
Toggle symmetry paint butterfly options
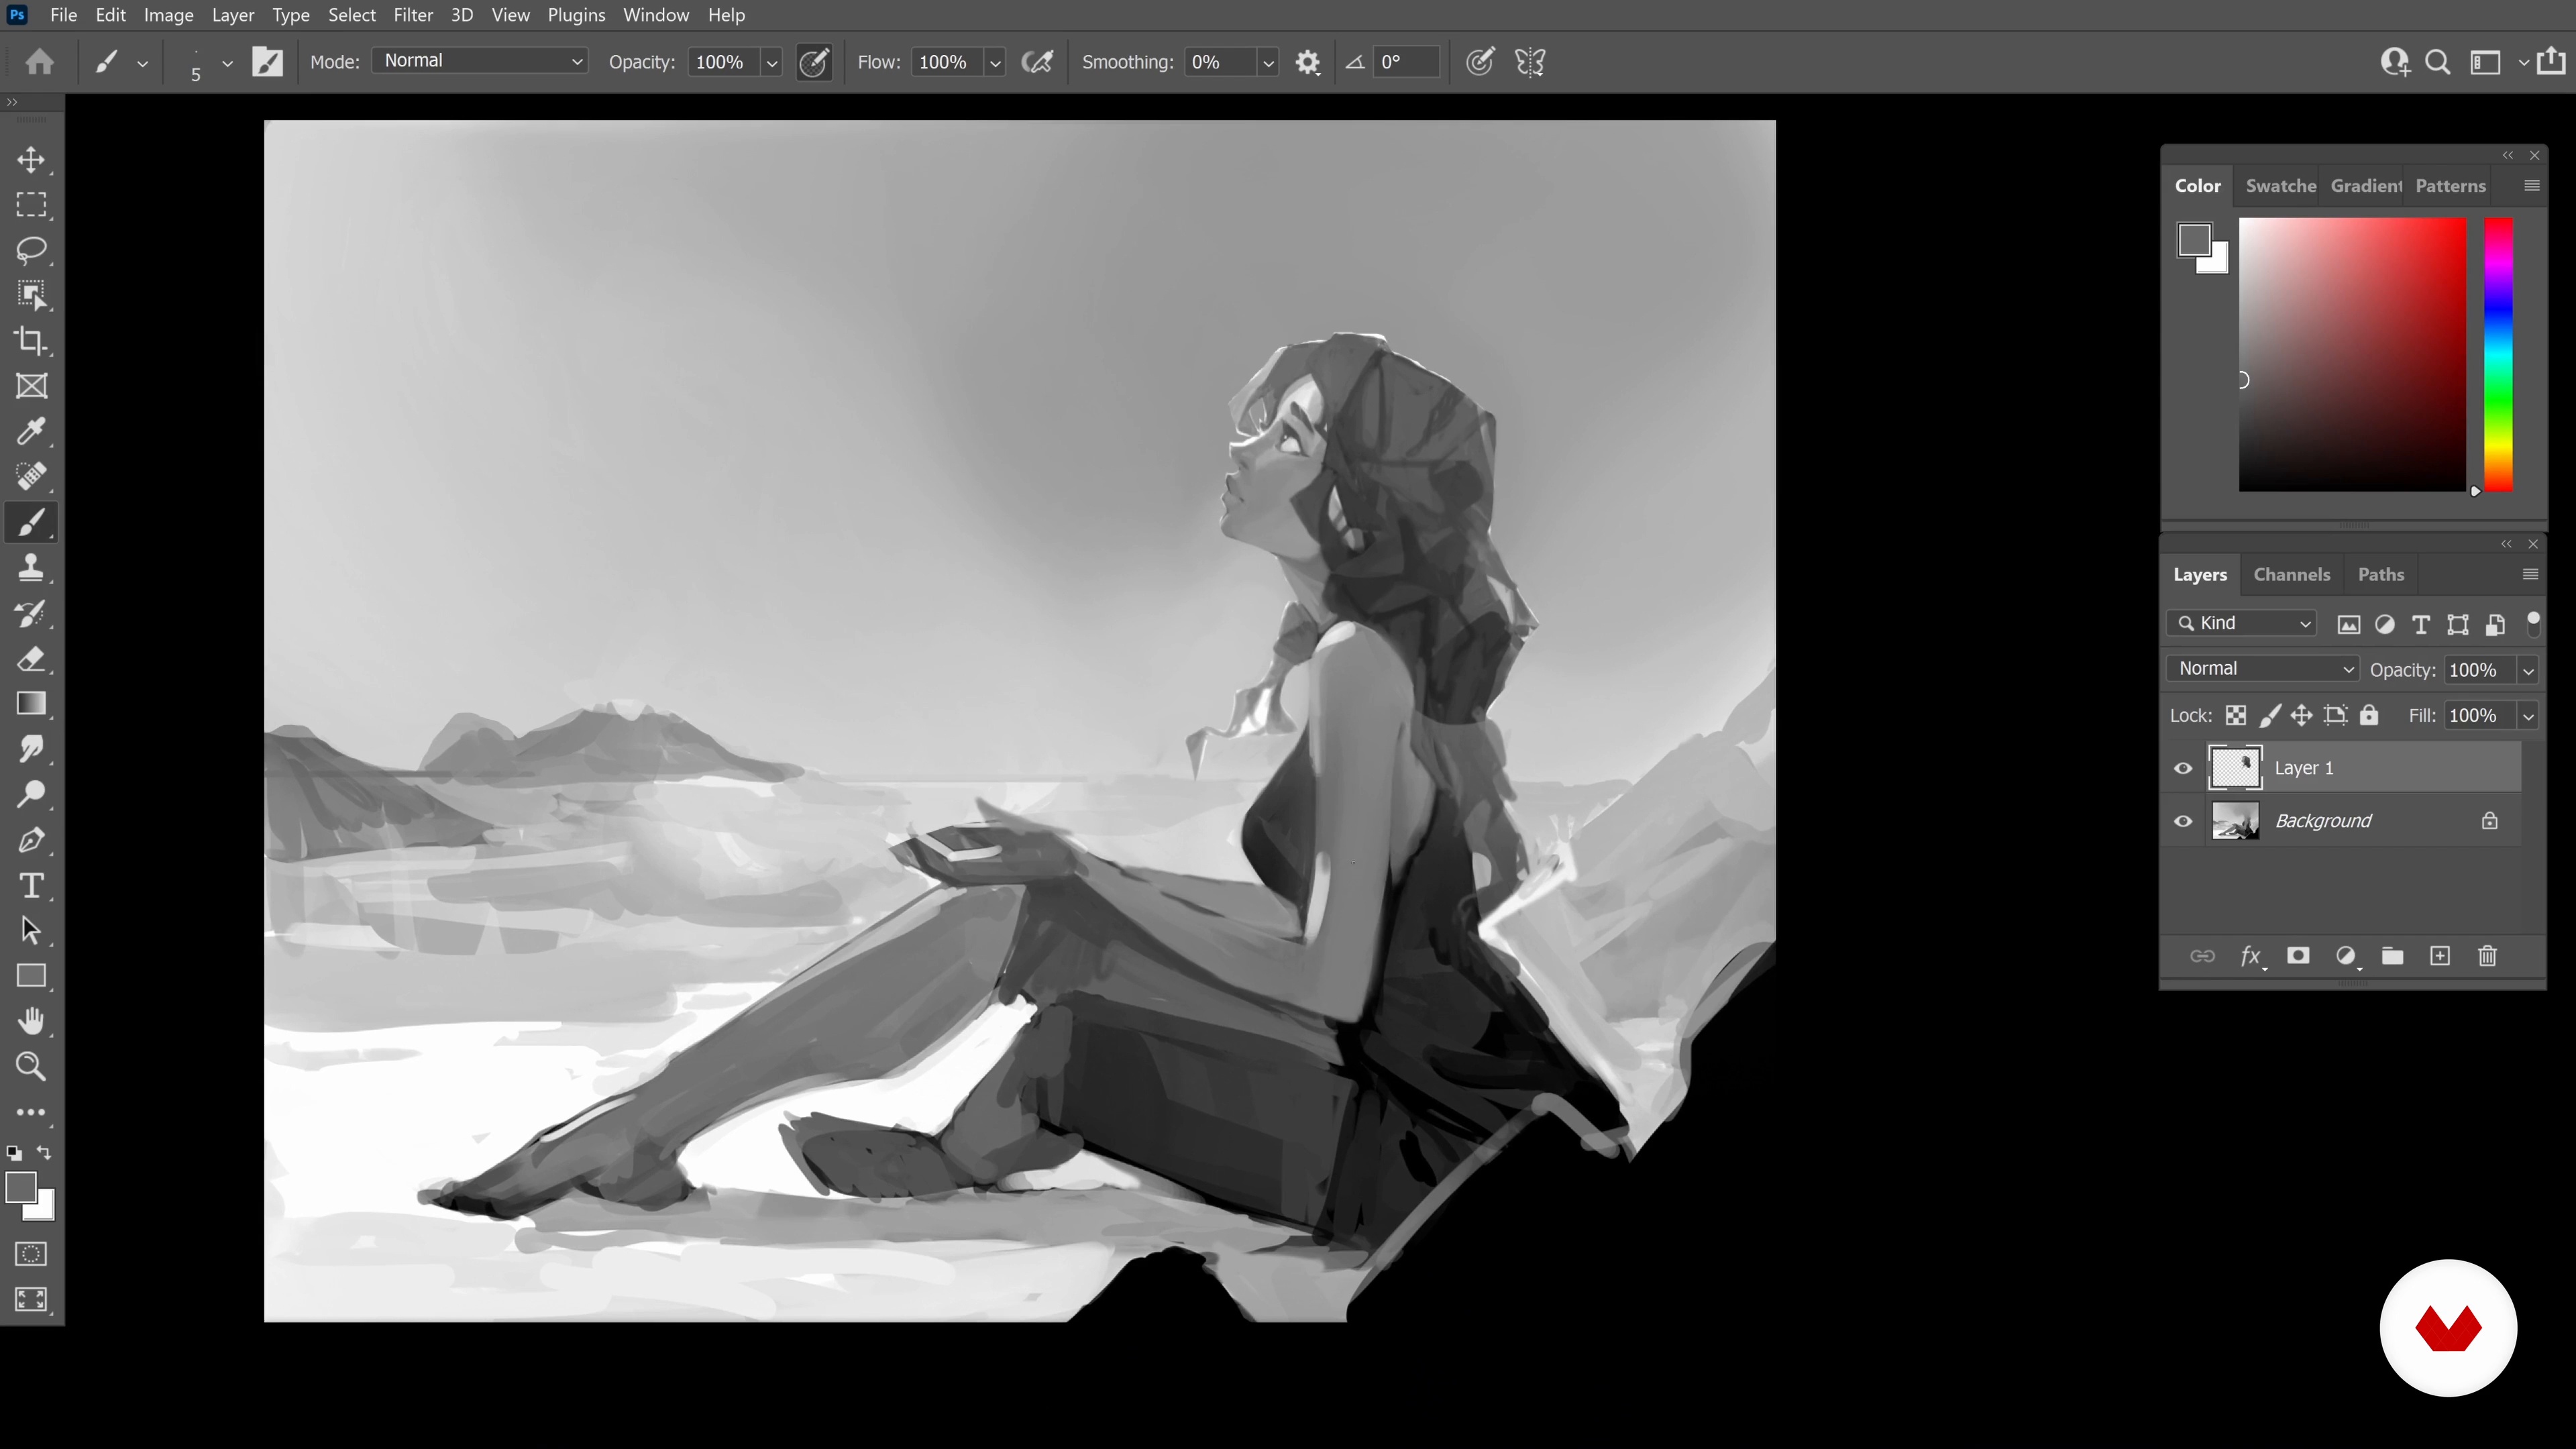(x=1530, y=62)
